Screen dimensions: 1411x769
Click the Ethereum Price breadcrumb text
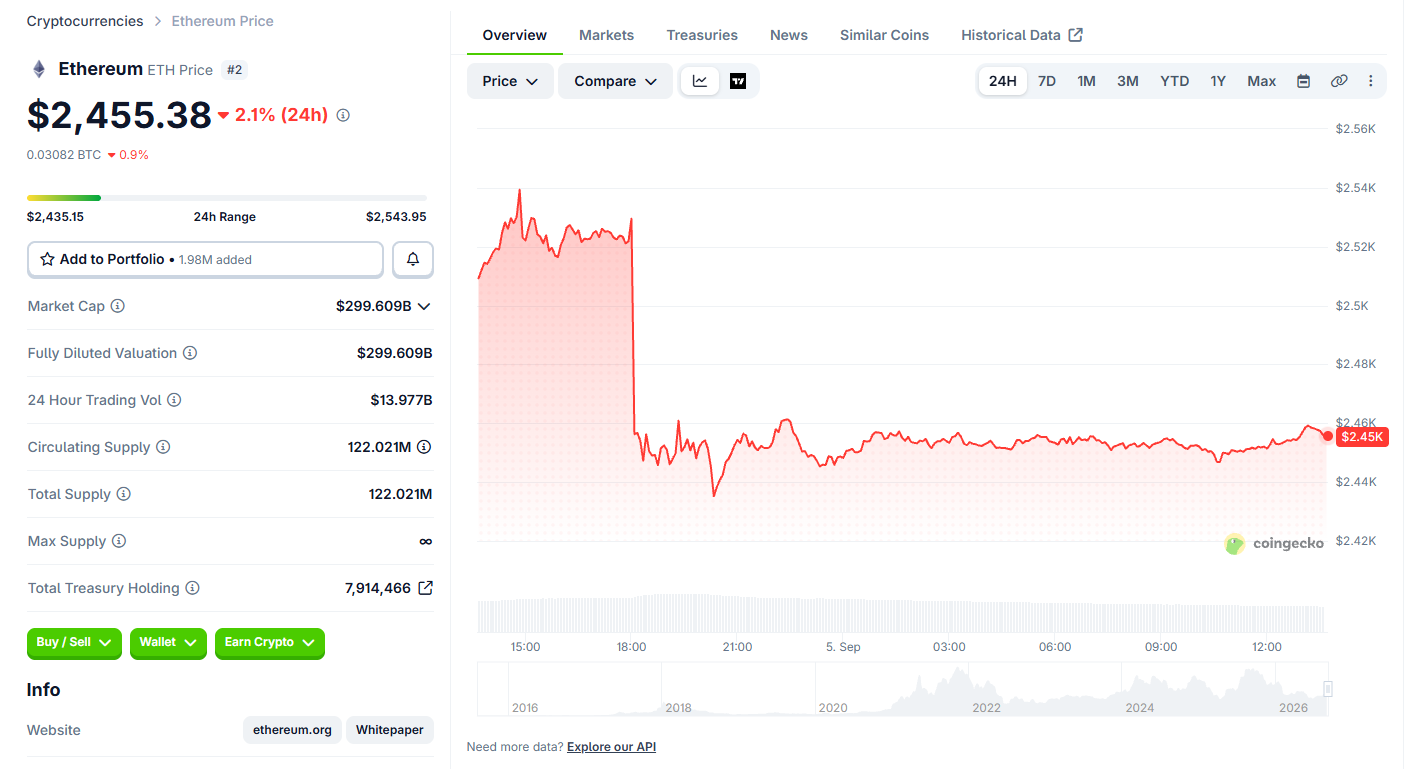(222, 21)
